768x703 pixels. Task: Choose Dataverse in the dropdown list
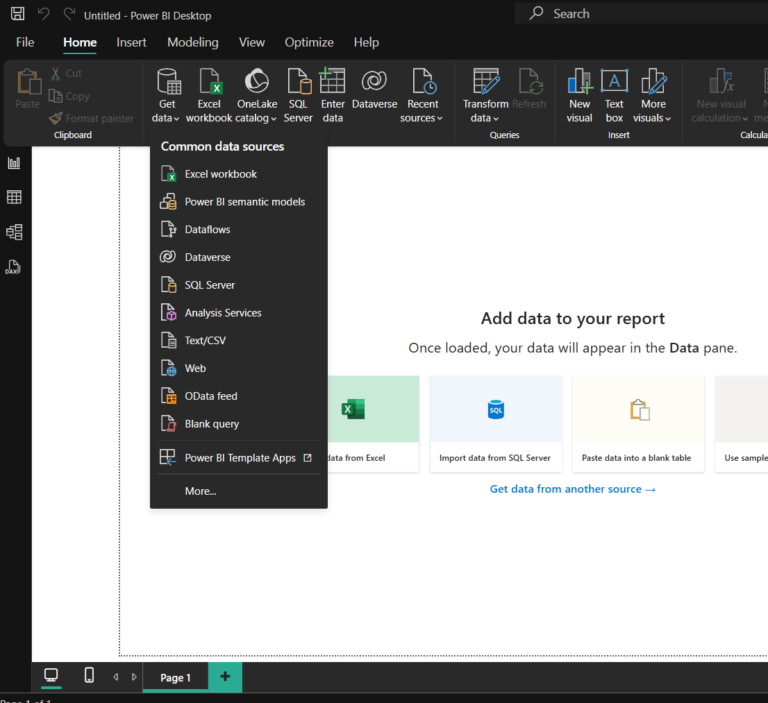[x=239, y=257]
